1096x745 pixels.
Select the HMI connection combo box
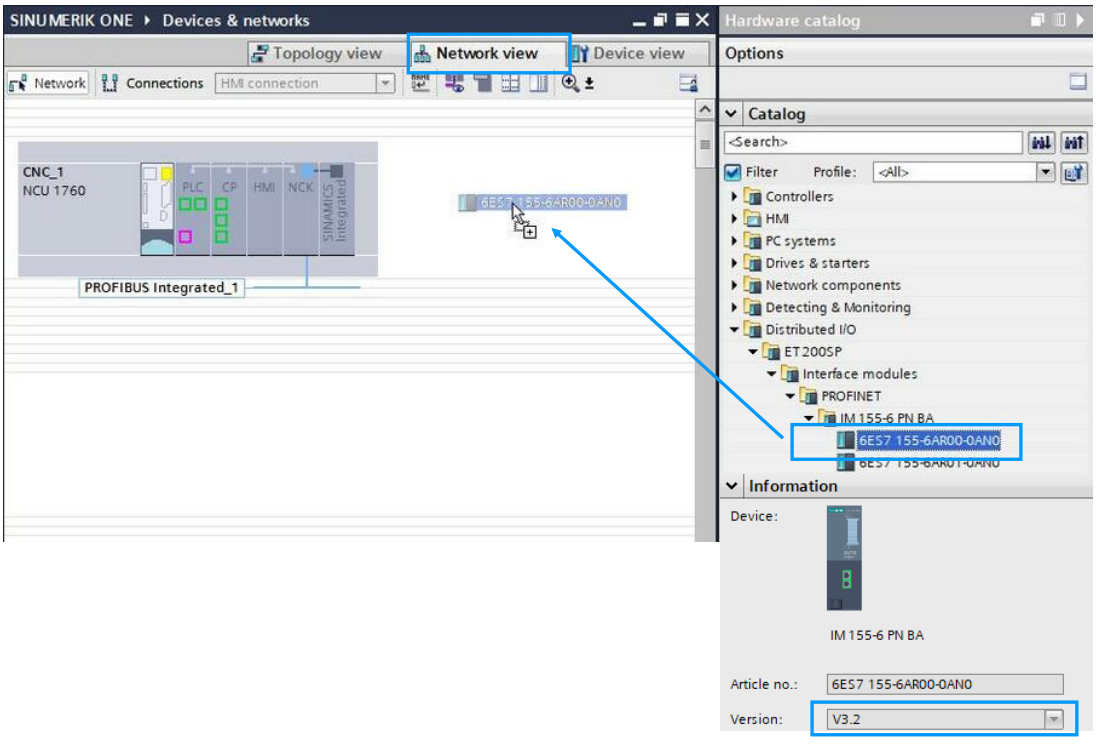305,83
